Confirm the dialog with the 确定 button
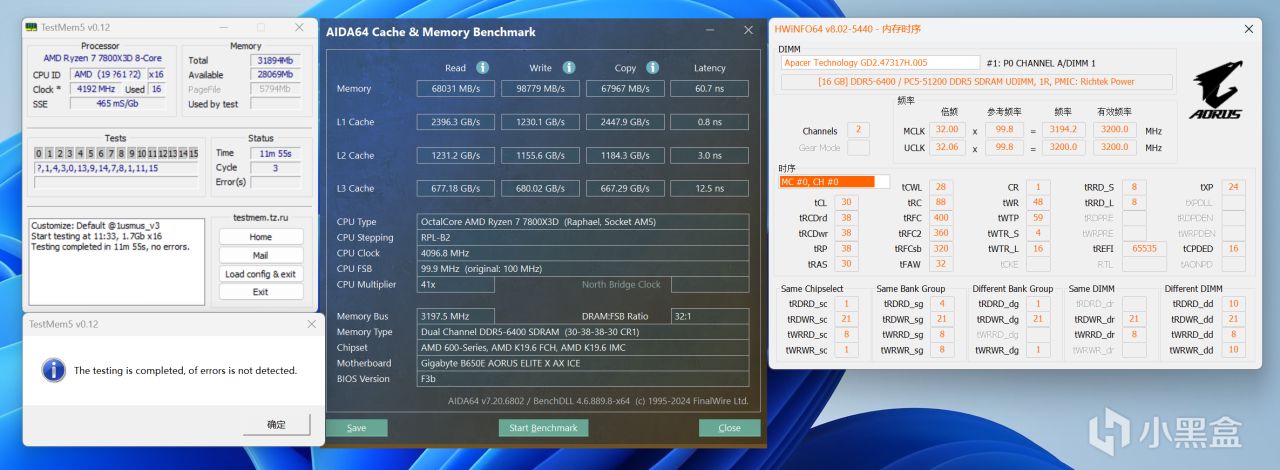 (276, 425)
